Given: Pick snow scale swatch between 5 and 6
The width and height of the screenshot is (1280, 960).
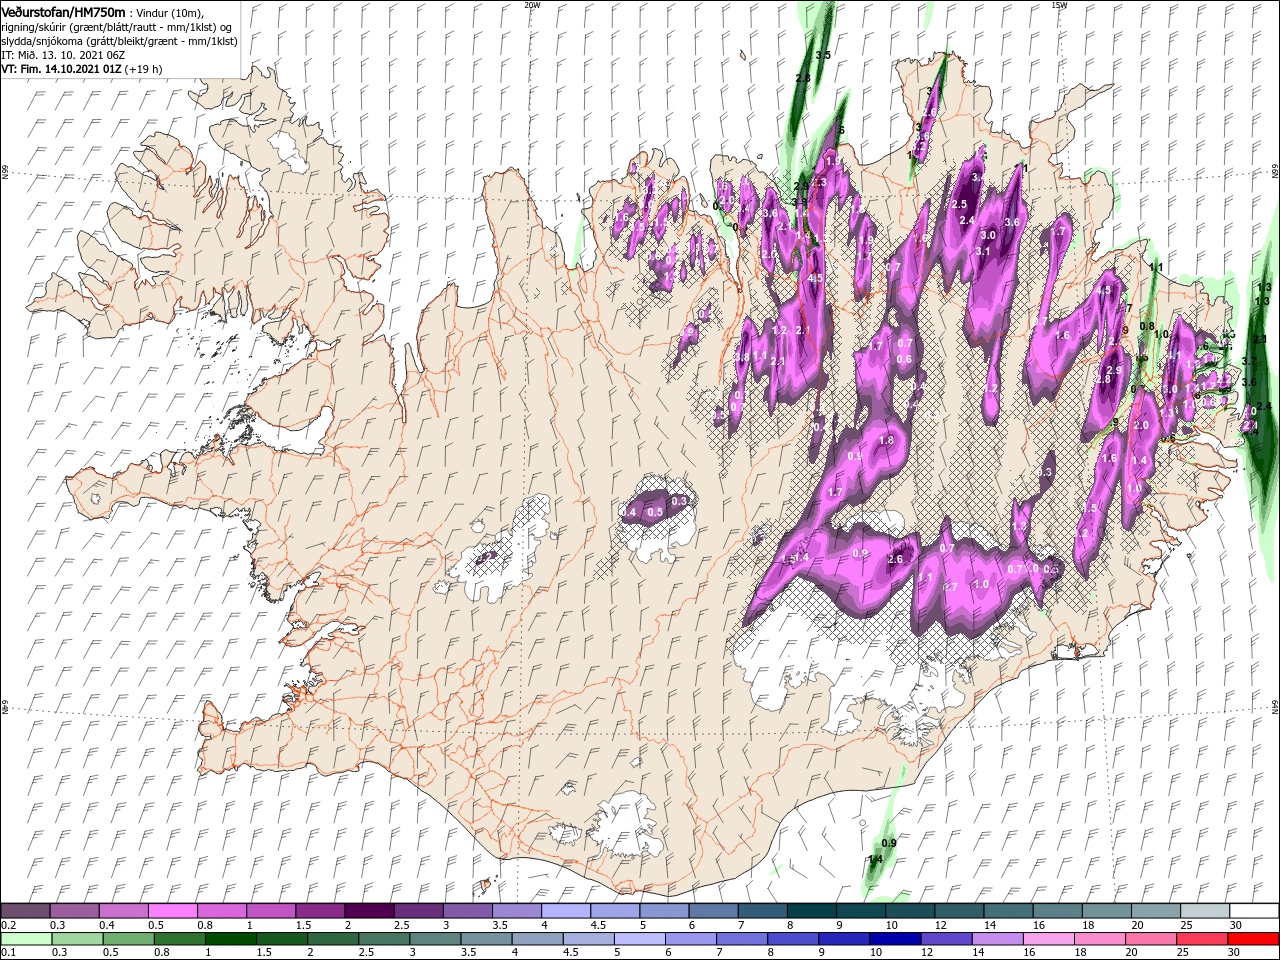Looking at the screenshot, I should (662, 910).
